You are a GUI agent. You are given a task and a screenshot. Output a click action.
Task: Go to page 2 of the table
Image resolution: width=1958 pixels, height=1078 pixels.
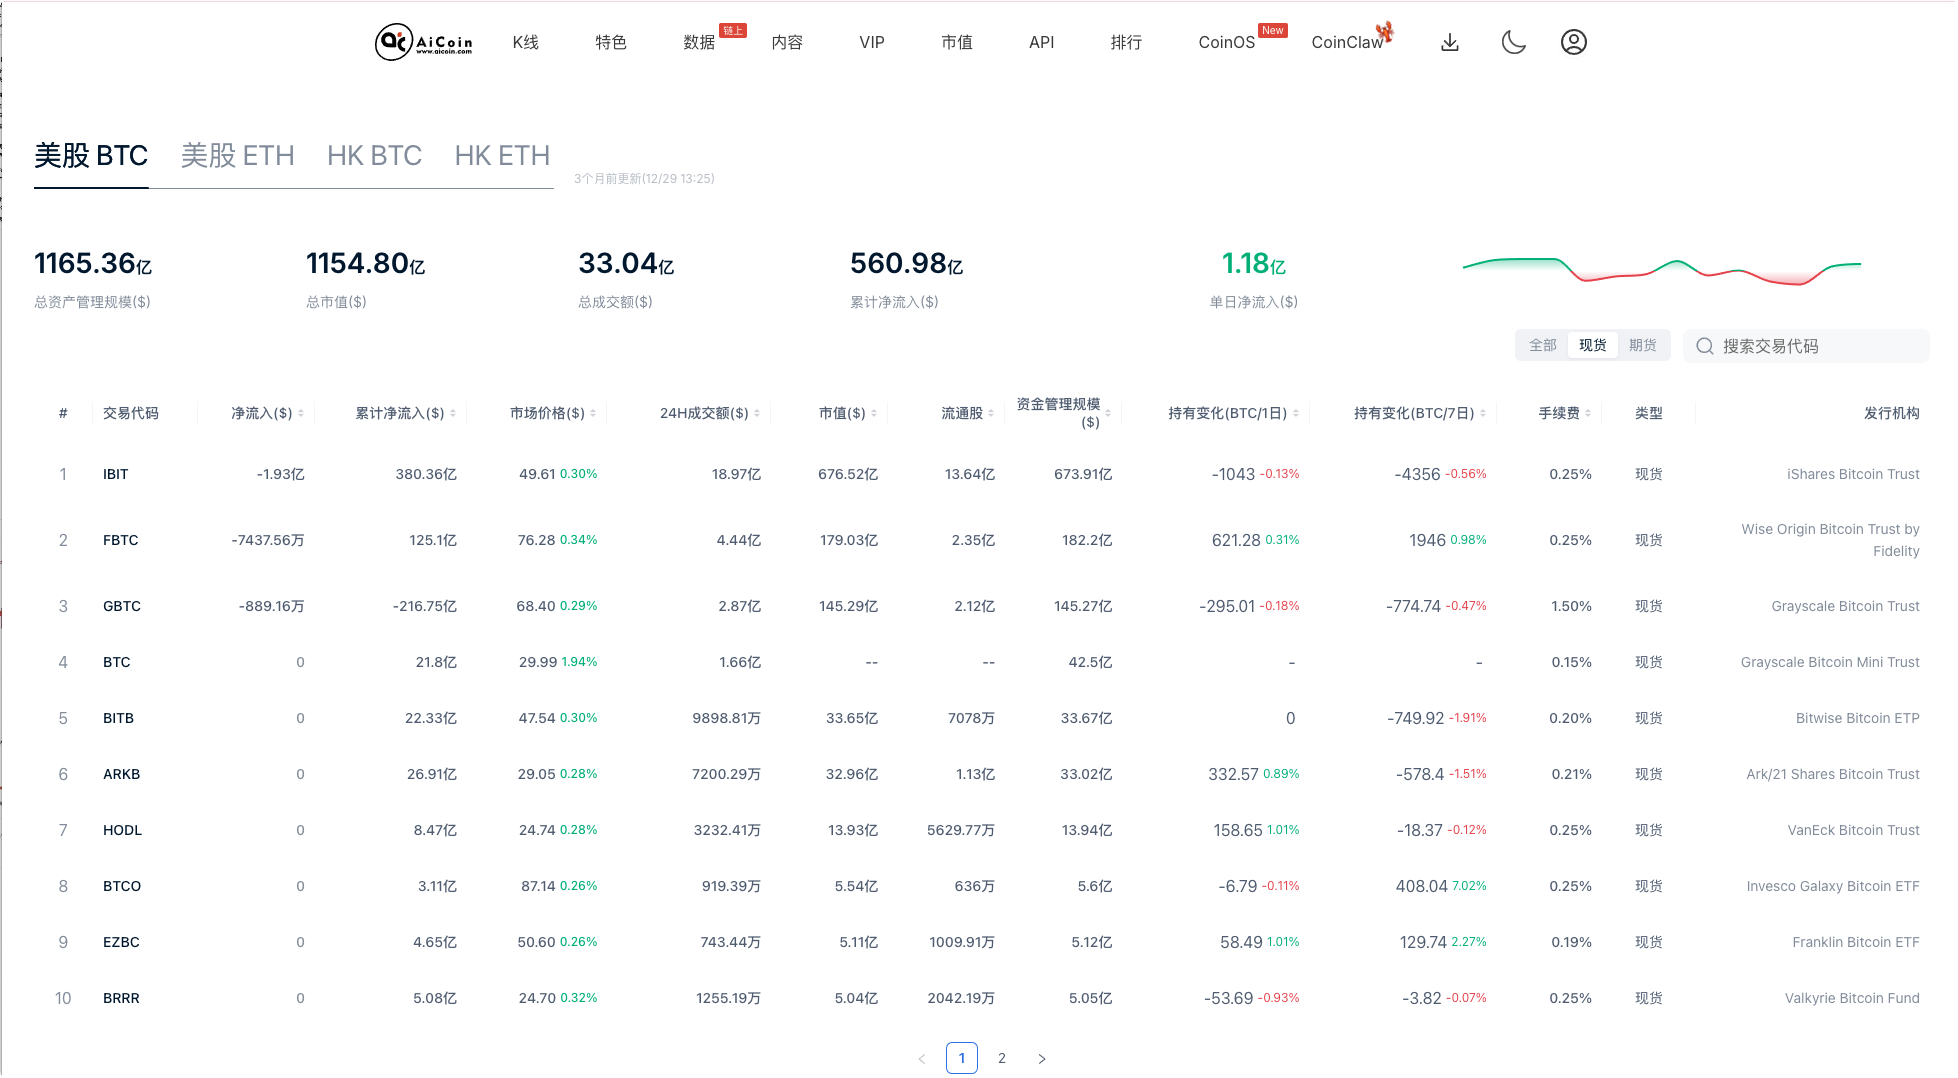pos(1002,1057)
